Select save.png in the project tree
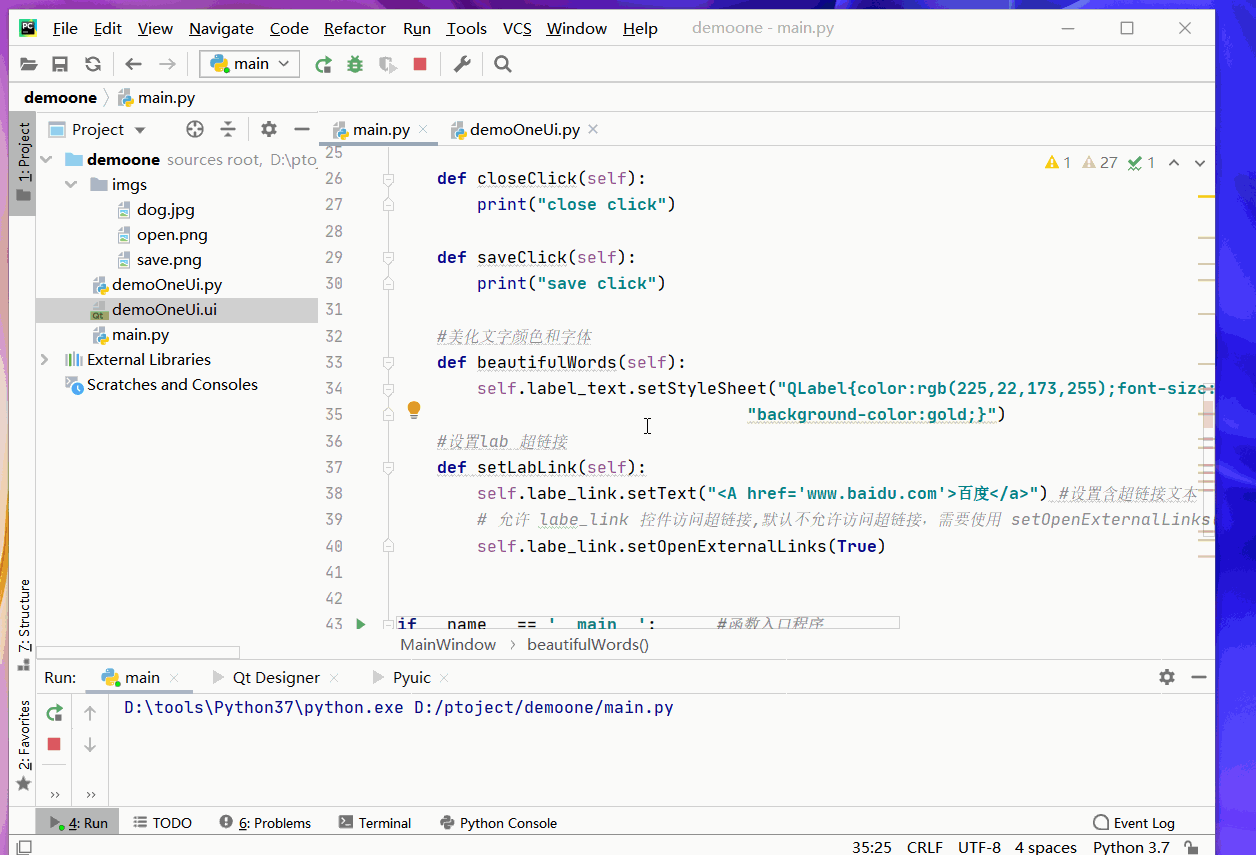 click(x=169, y=260)
